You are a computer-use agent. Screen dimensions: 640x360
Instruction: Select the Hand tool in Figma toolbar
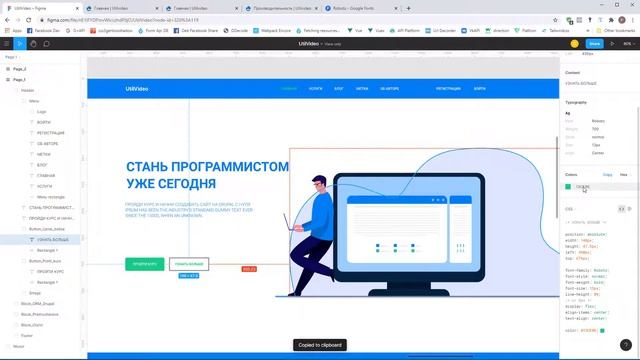33,44
